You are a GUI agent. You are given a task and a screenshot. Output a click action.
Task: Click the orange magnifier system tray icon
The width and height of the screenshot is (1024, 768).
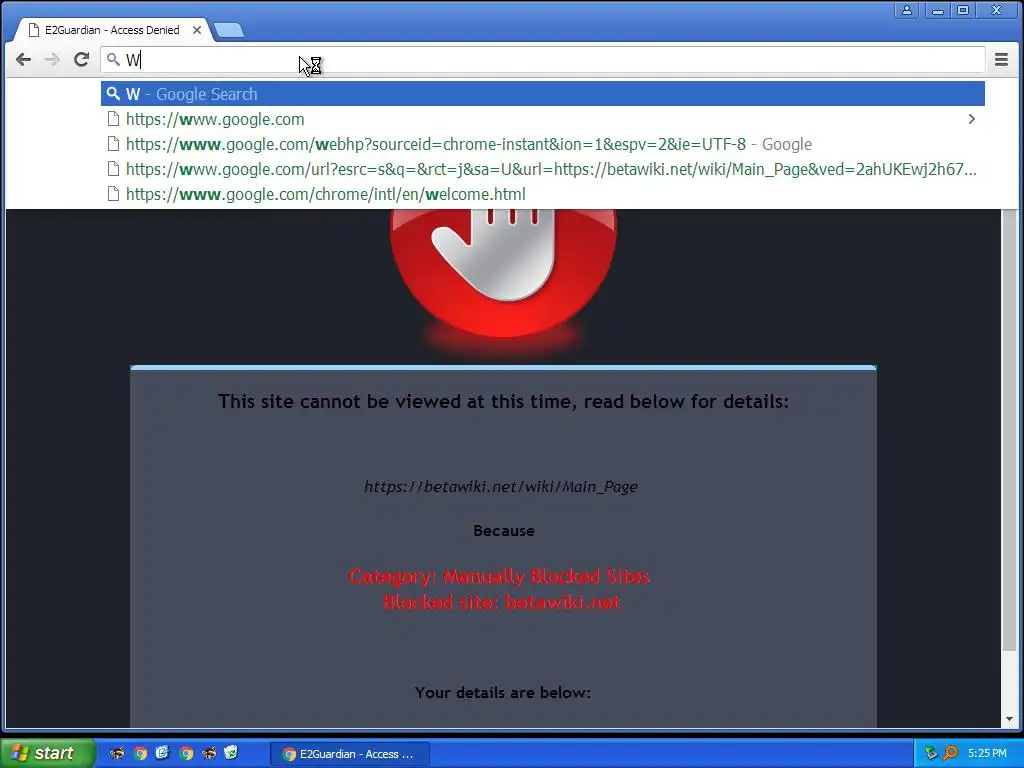950,754
